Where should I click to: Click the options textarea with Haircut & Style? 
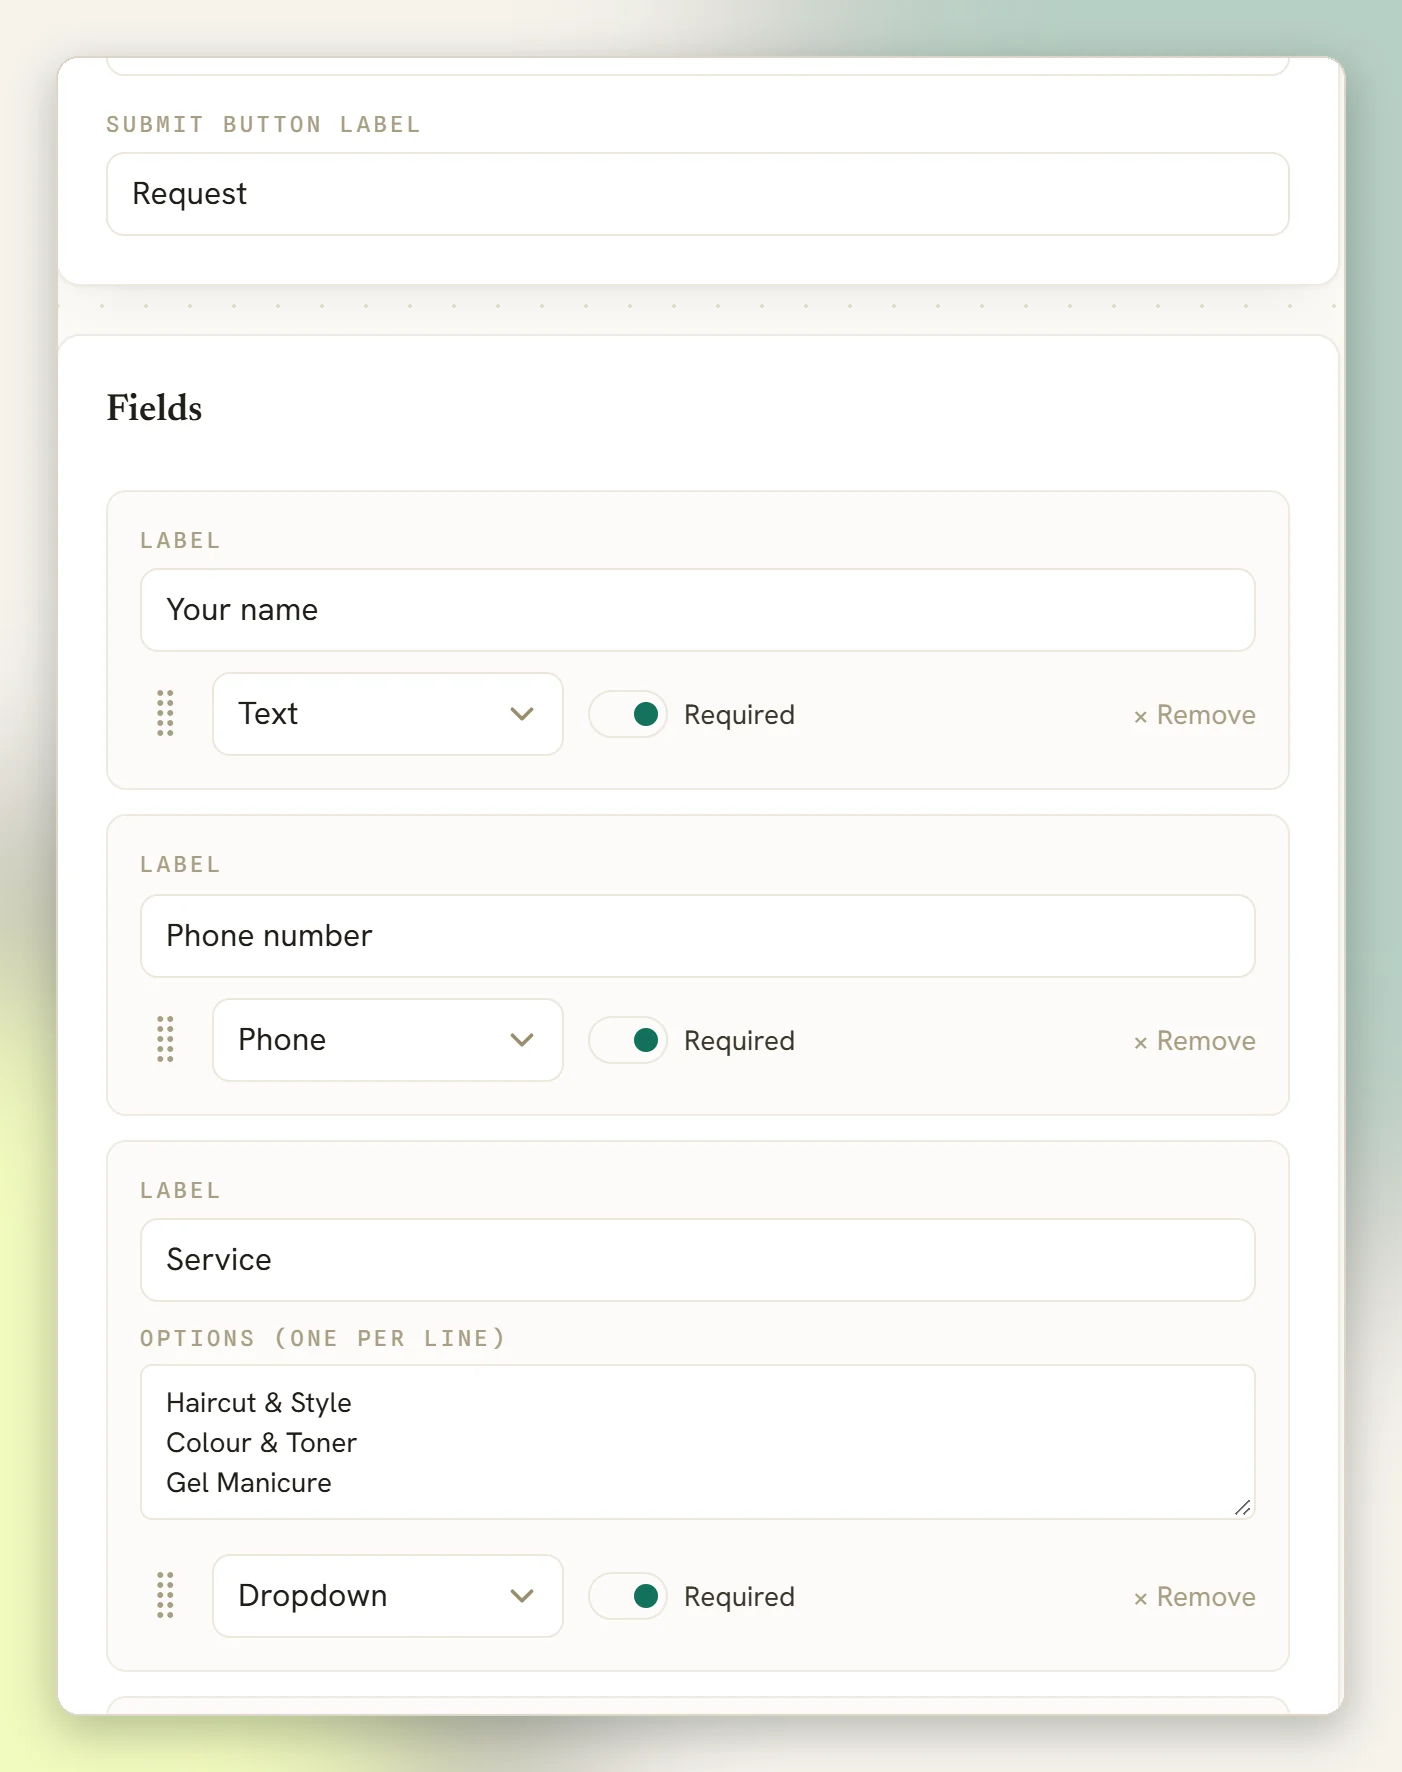(x=698, y=1442)
